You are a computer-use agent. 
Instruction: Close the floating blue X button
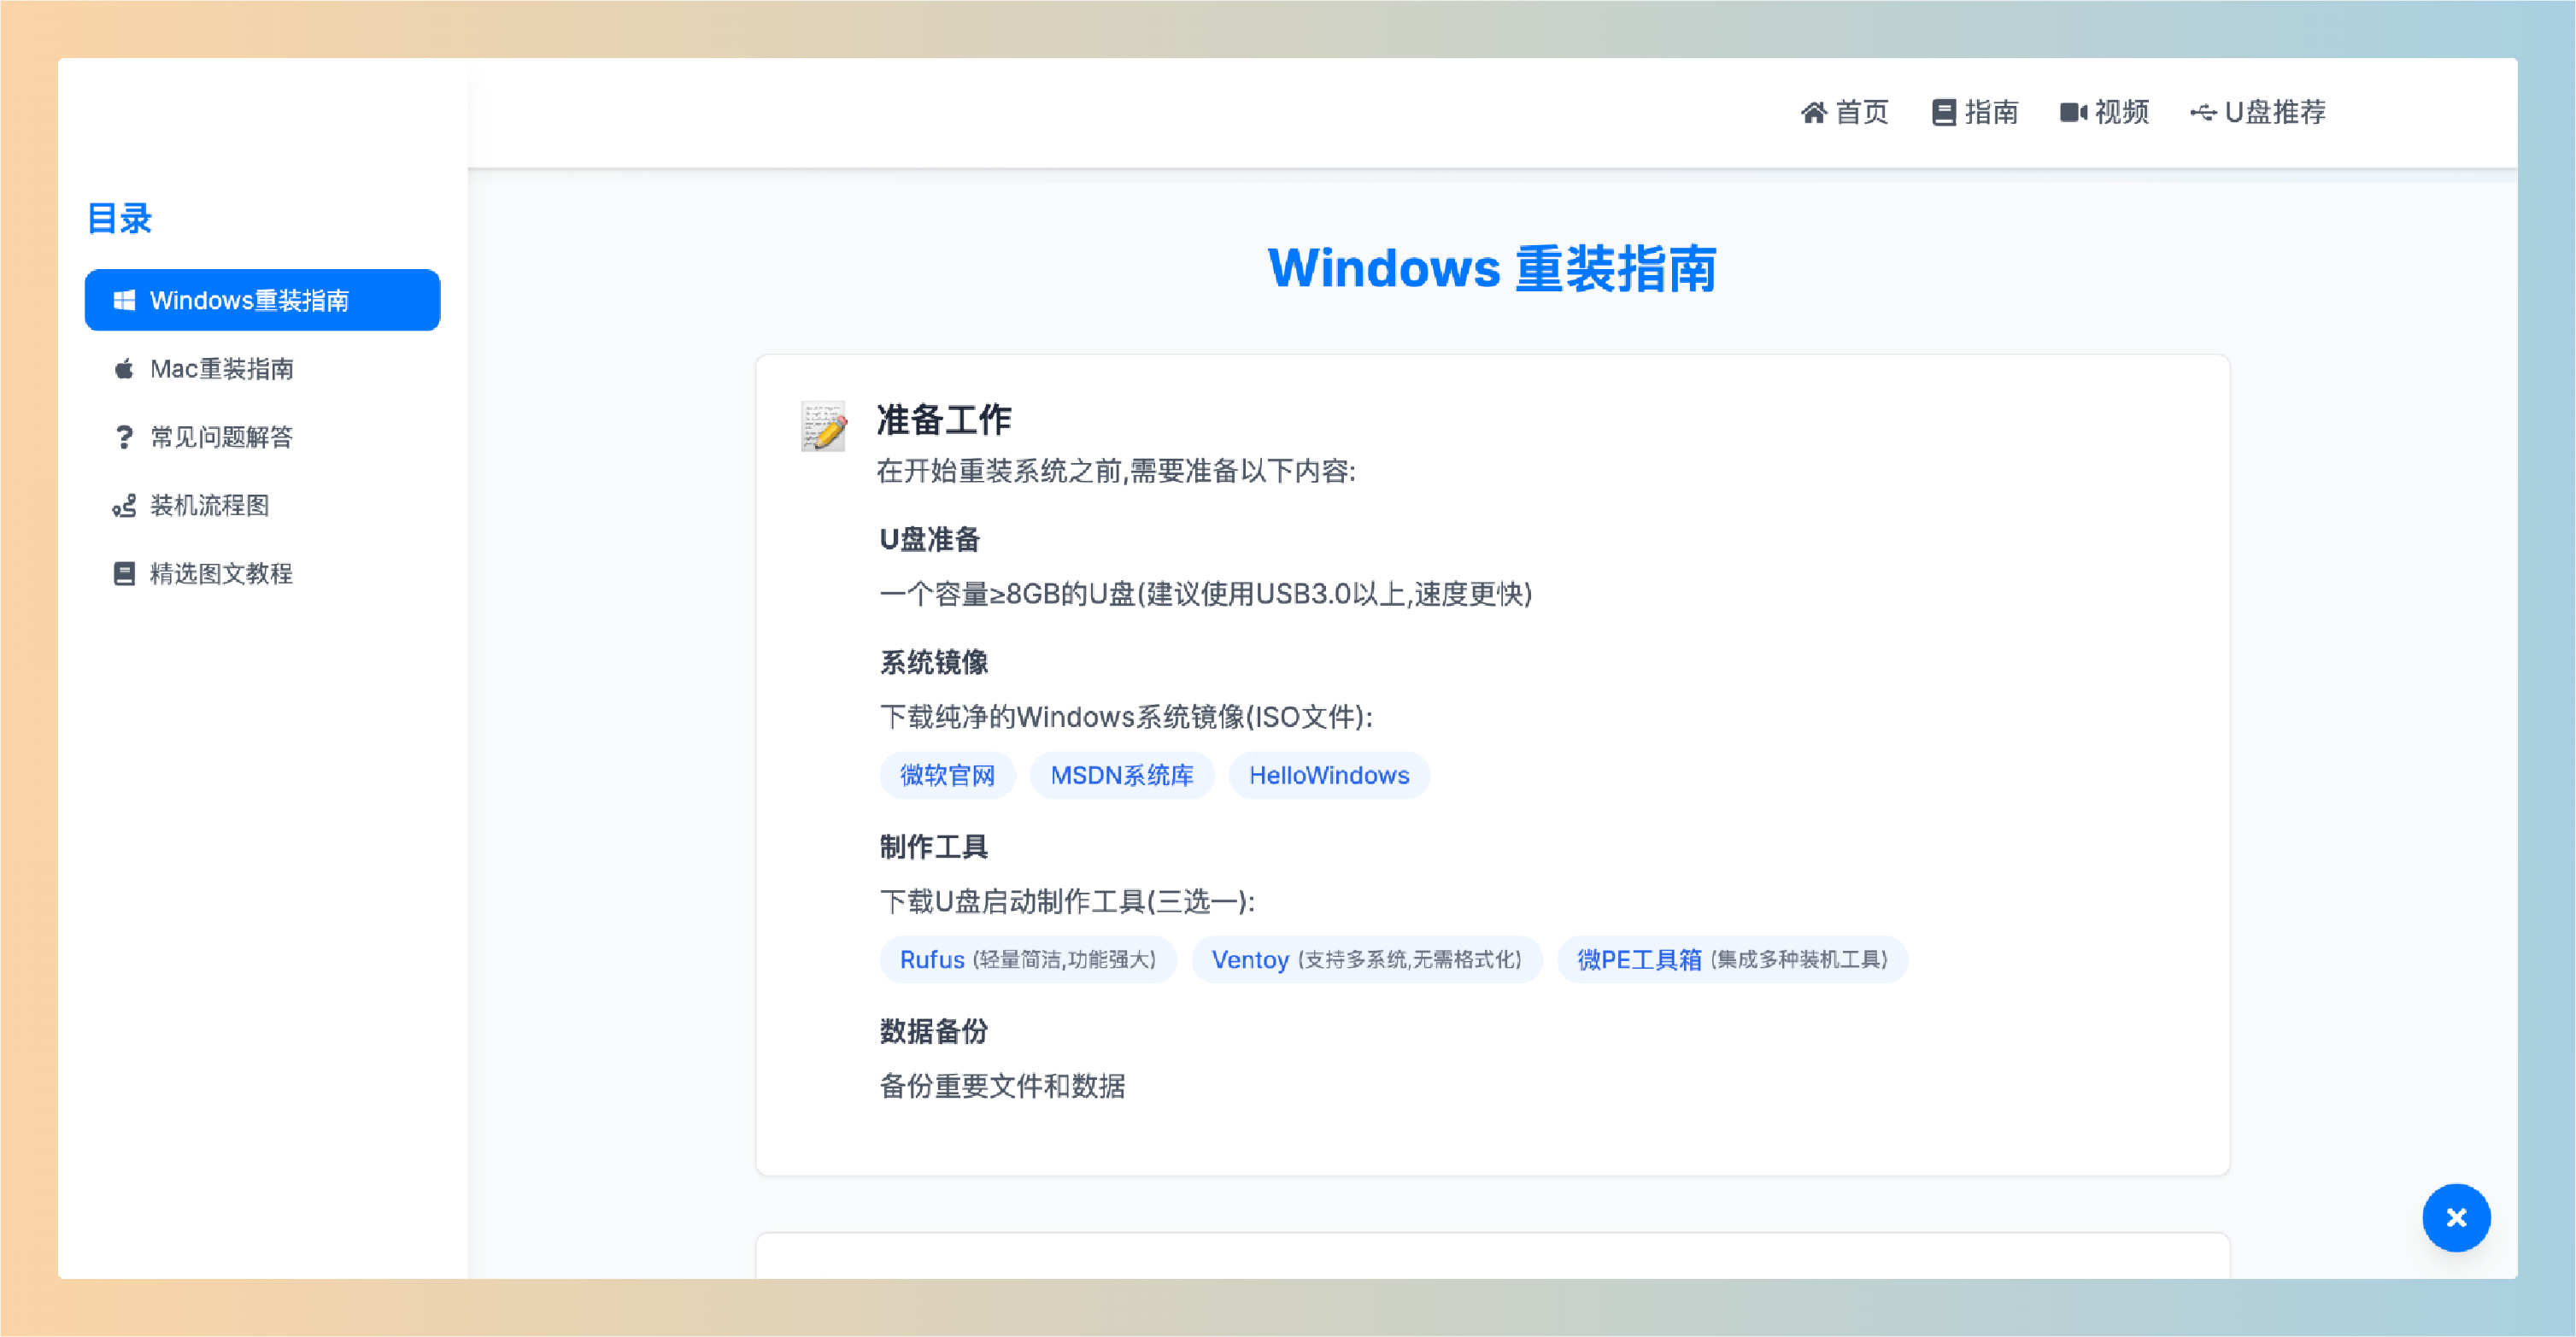point(2456,1217)
